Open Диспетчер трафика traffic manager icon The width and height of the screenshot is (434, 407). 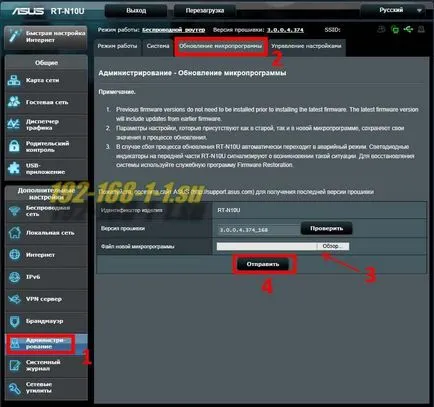coord(14,124)
